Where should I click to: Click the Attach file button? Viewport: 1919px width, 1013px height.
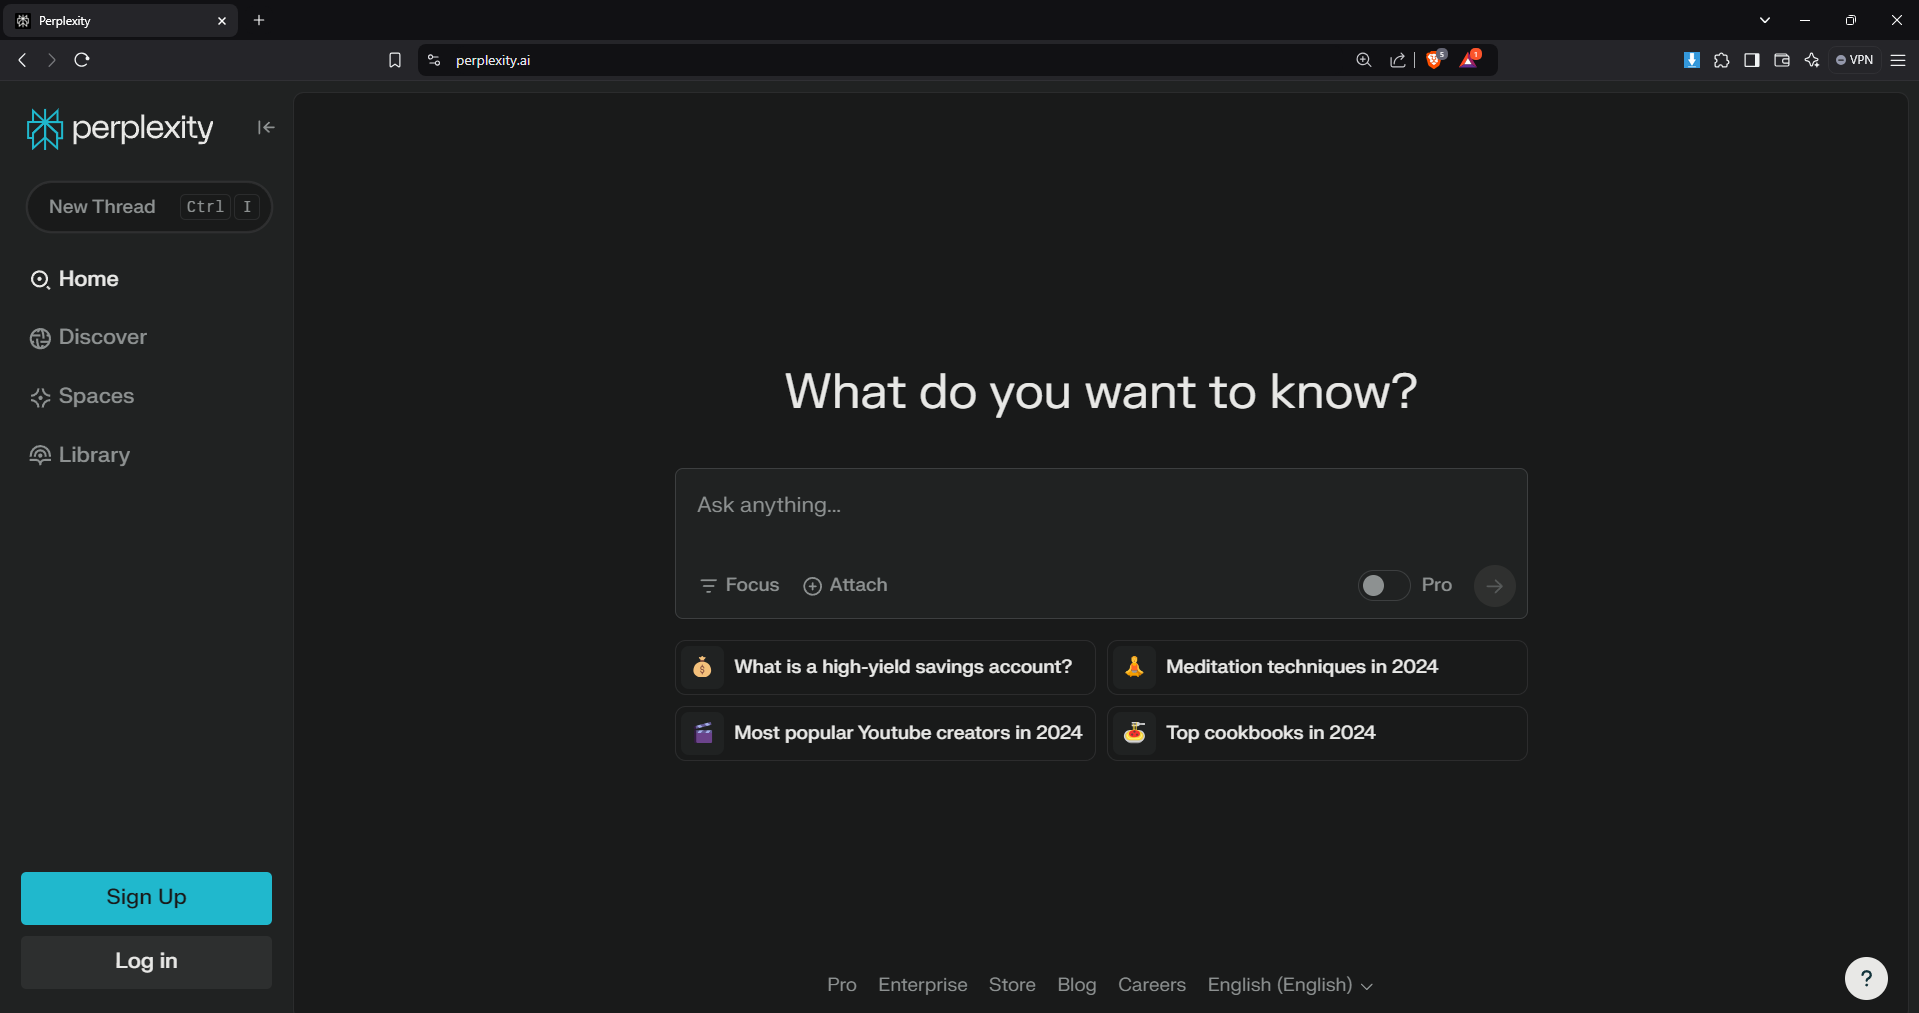point(845,585)
